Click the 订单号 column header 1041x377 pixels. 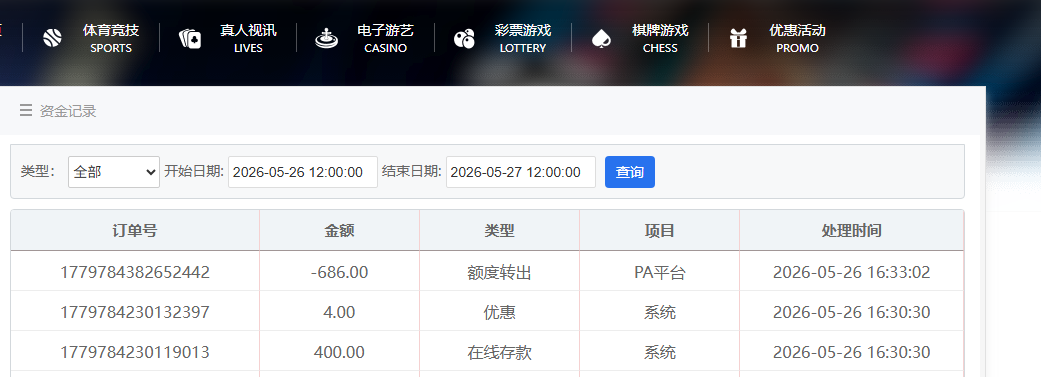(x=135, y=230)
